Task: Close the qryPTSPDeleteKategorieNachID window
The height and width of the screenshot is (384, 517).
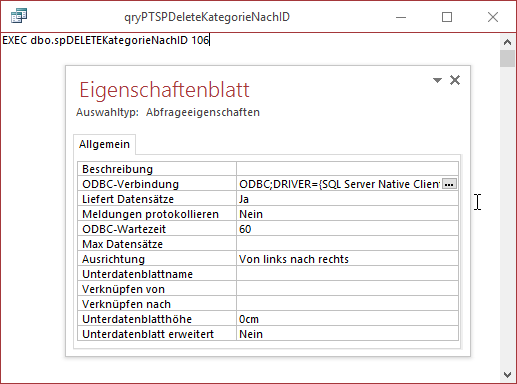Action: (493, 17)
